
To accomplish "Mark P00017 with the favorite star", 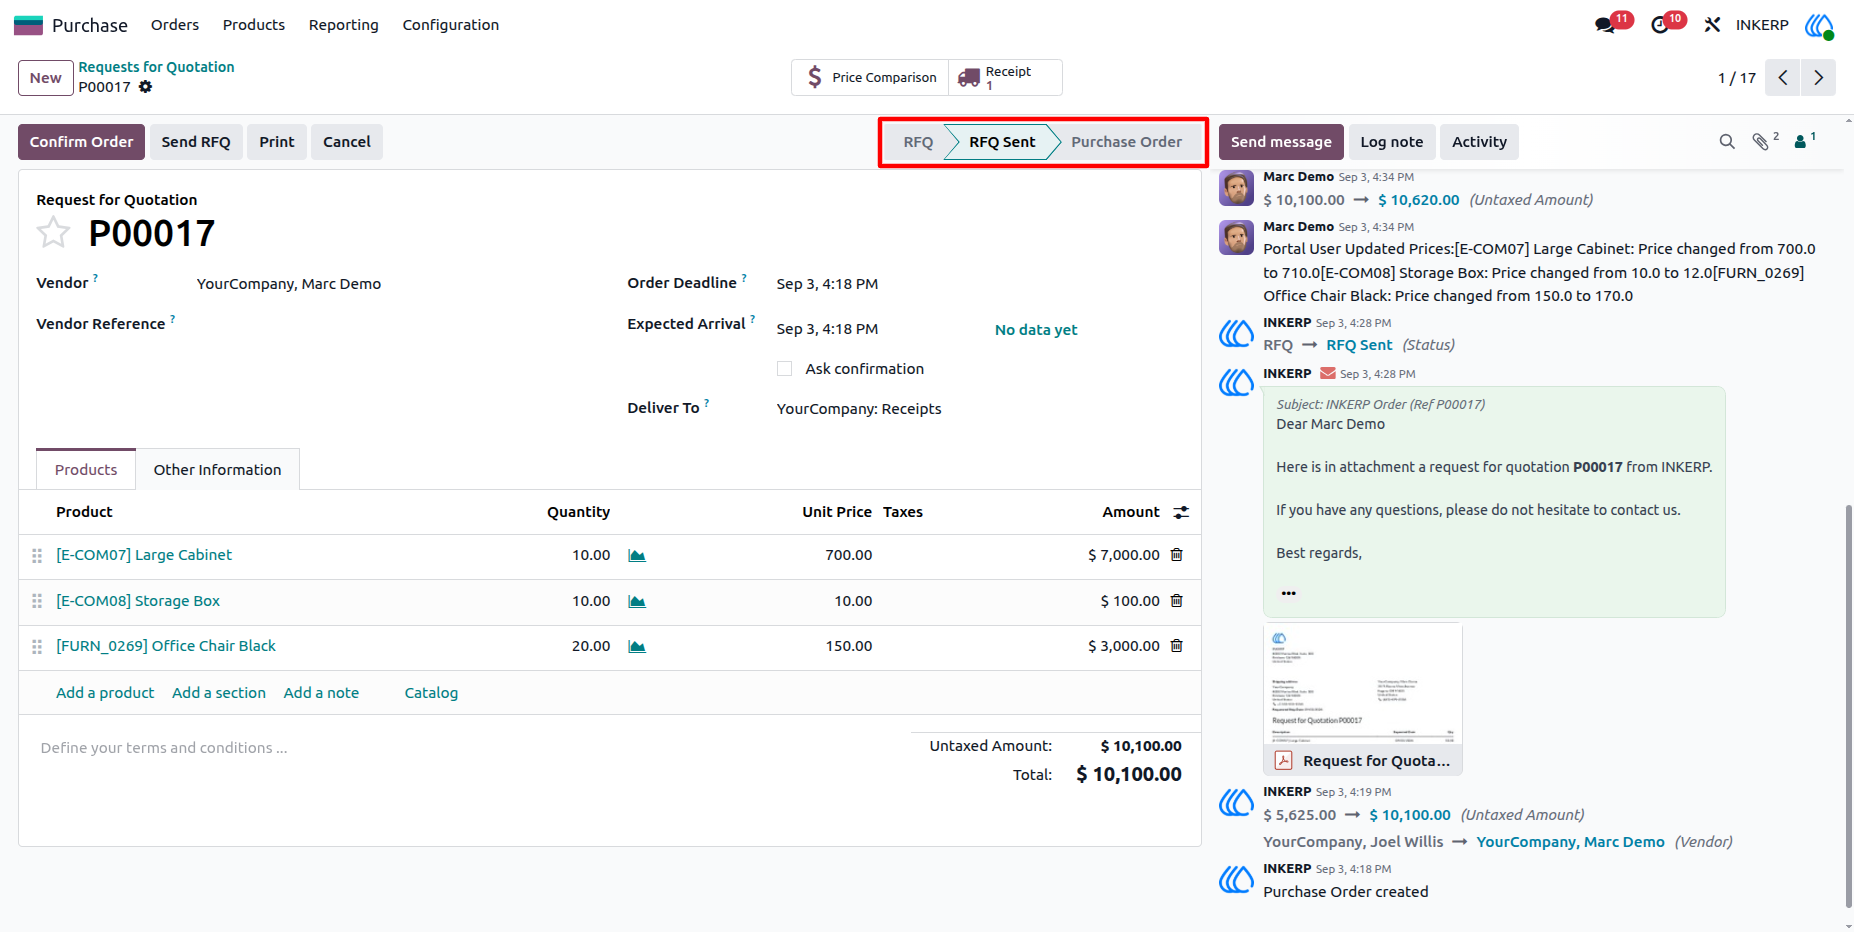I will point(53,233).
